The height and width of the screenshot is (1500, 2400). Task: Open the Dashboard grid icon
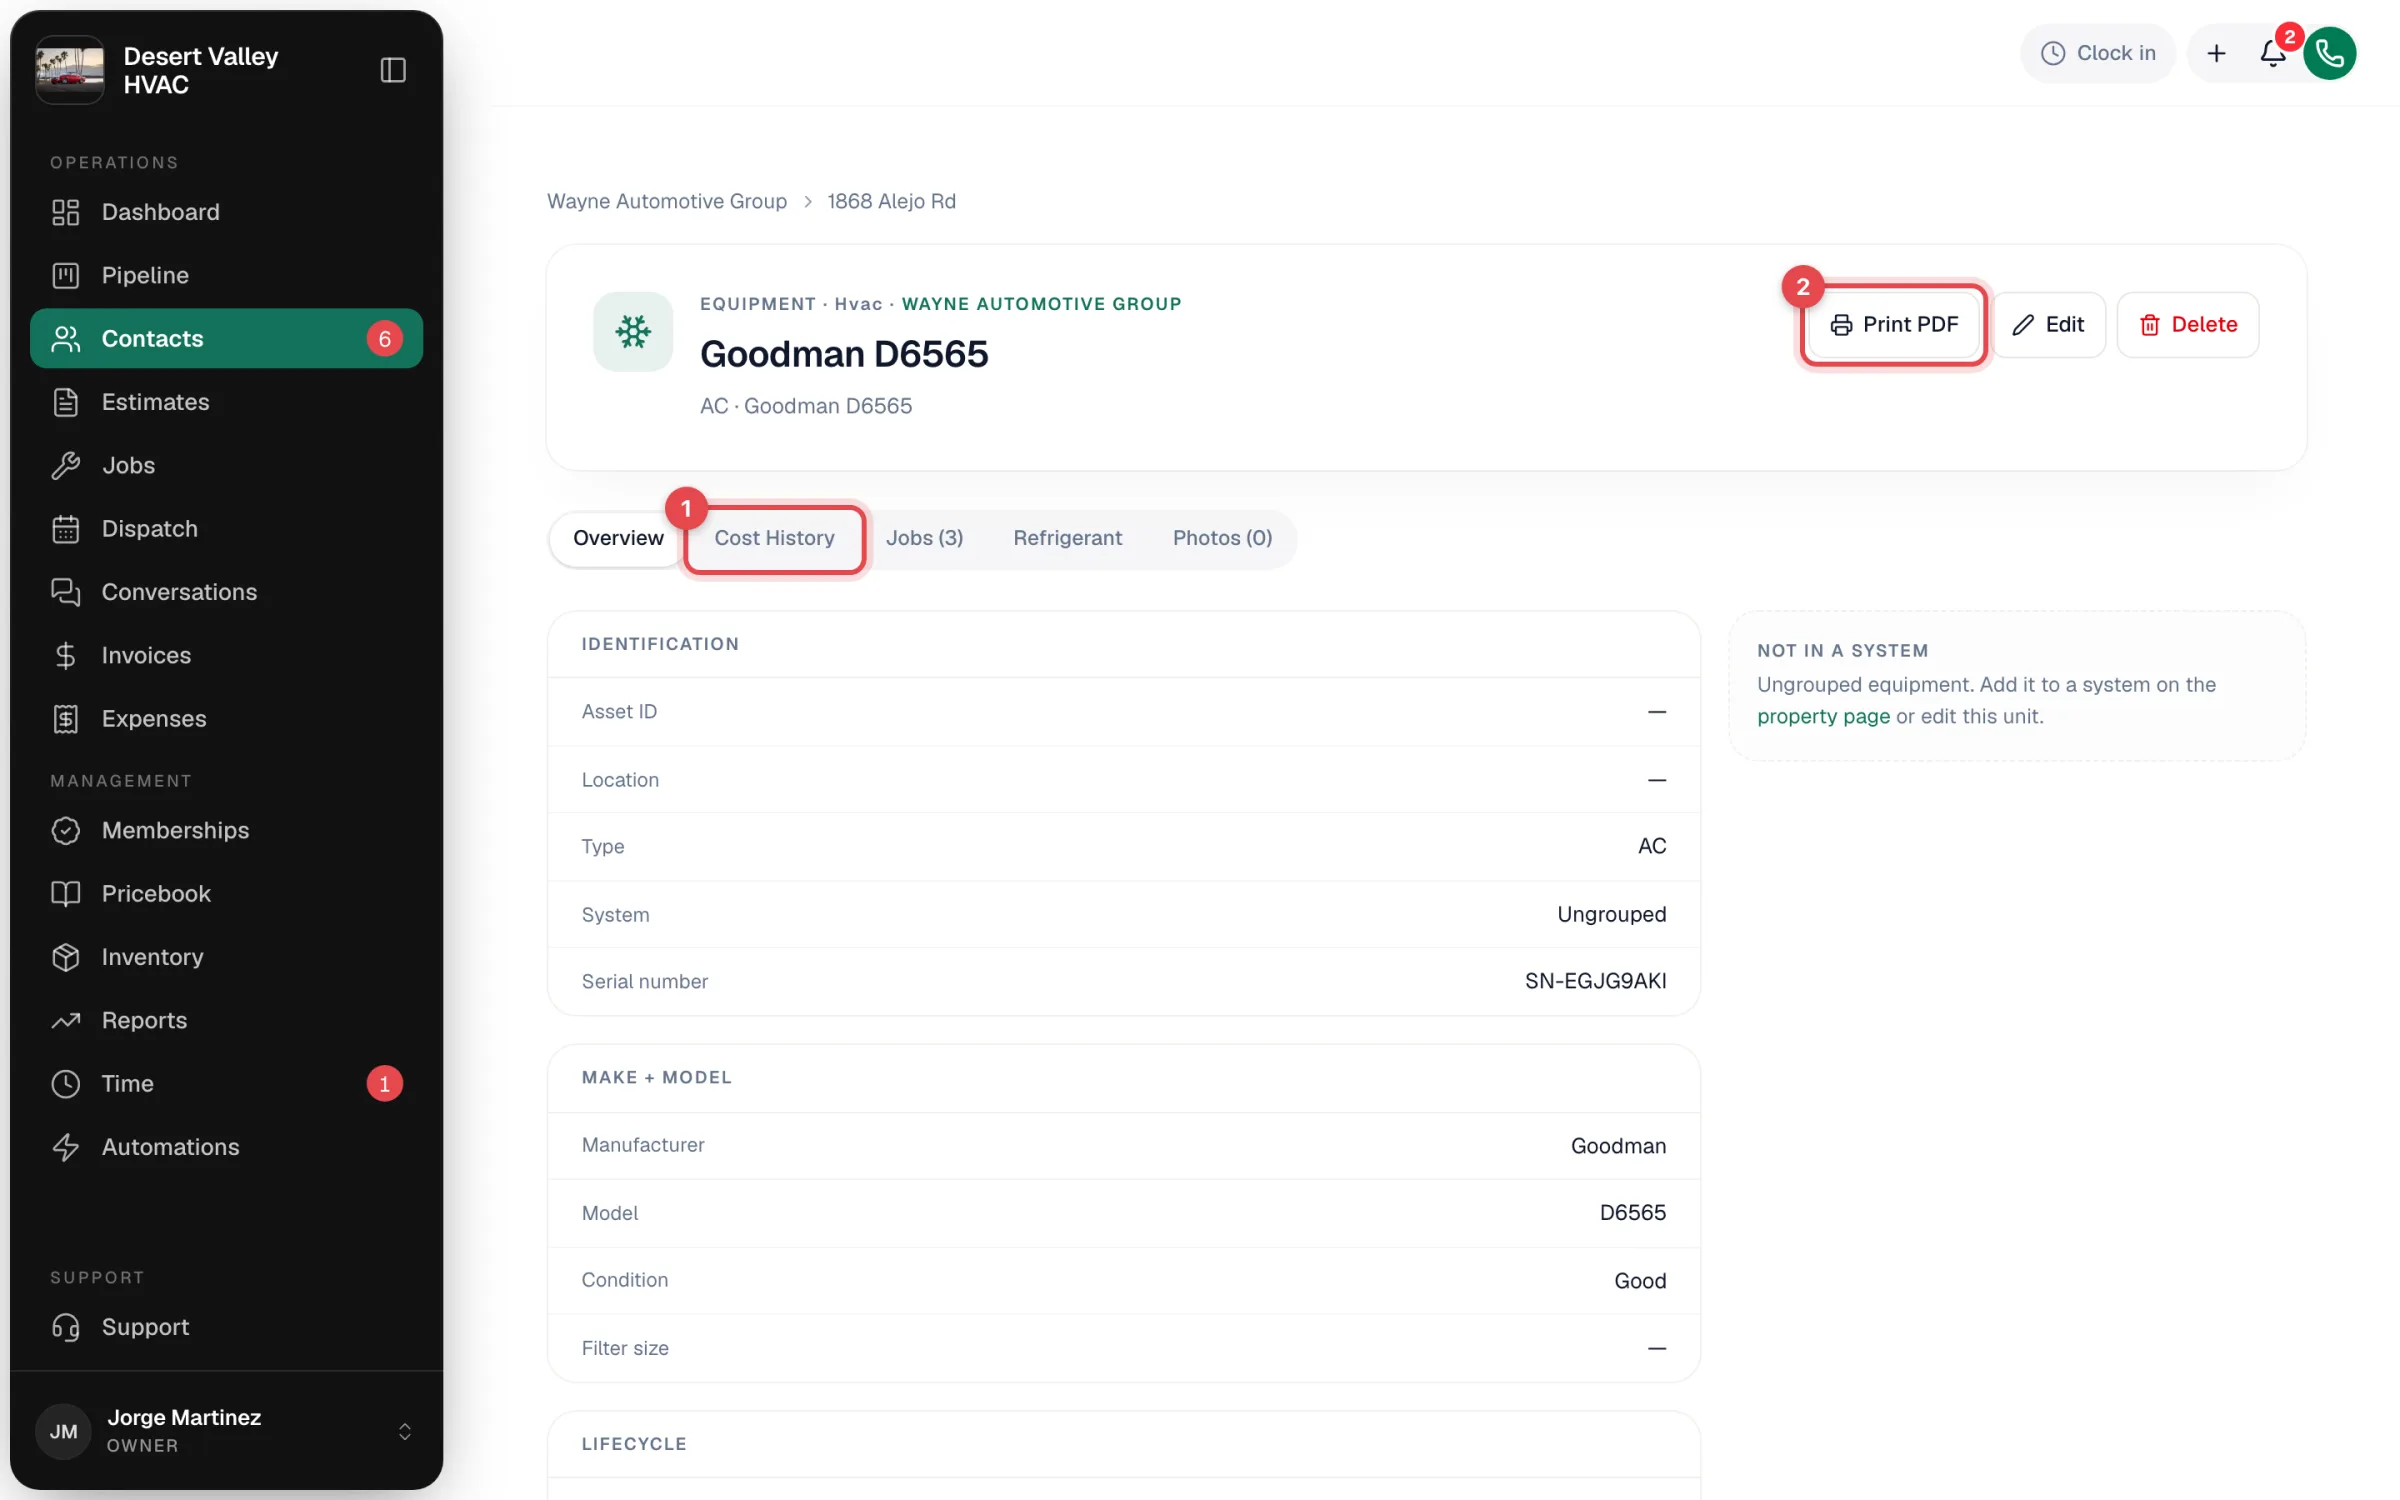pos(66,212)
